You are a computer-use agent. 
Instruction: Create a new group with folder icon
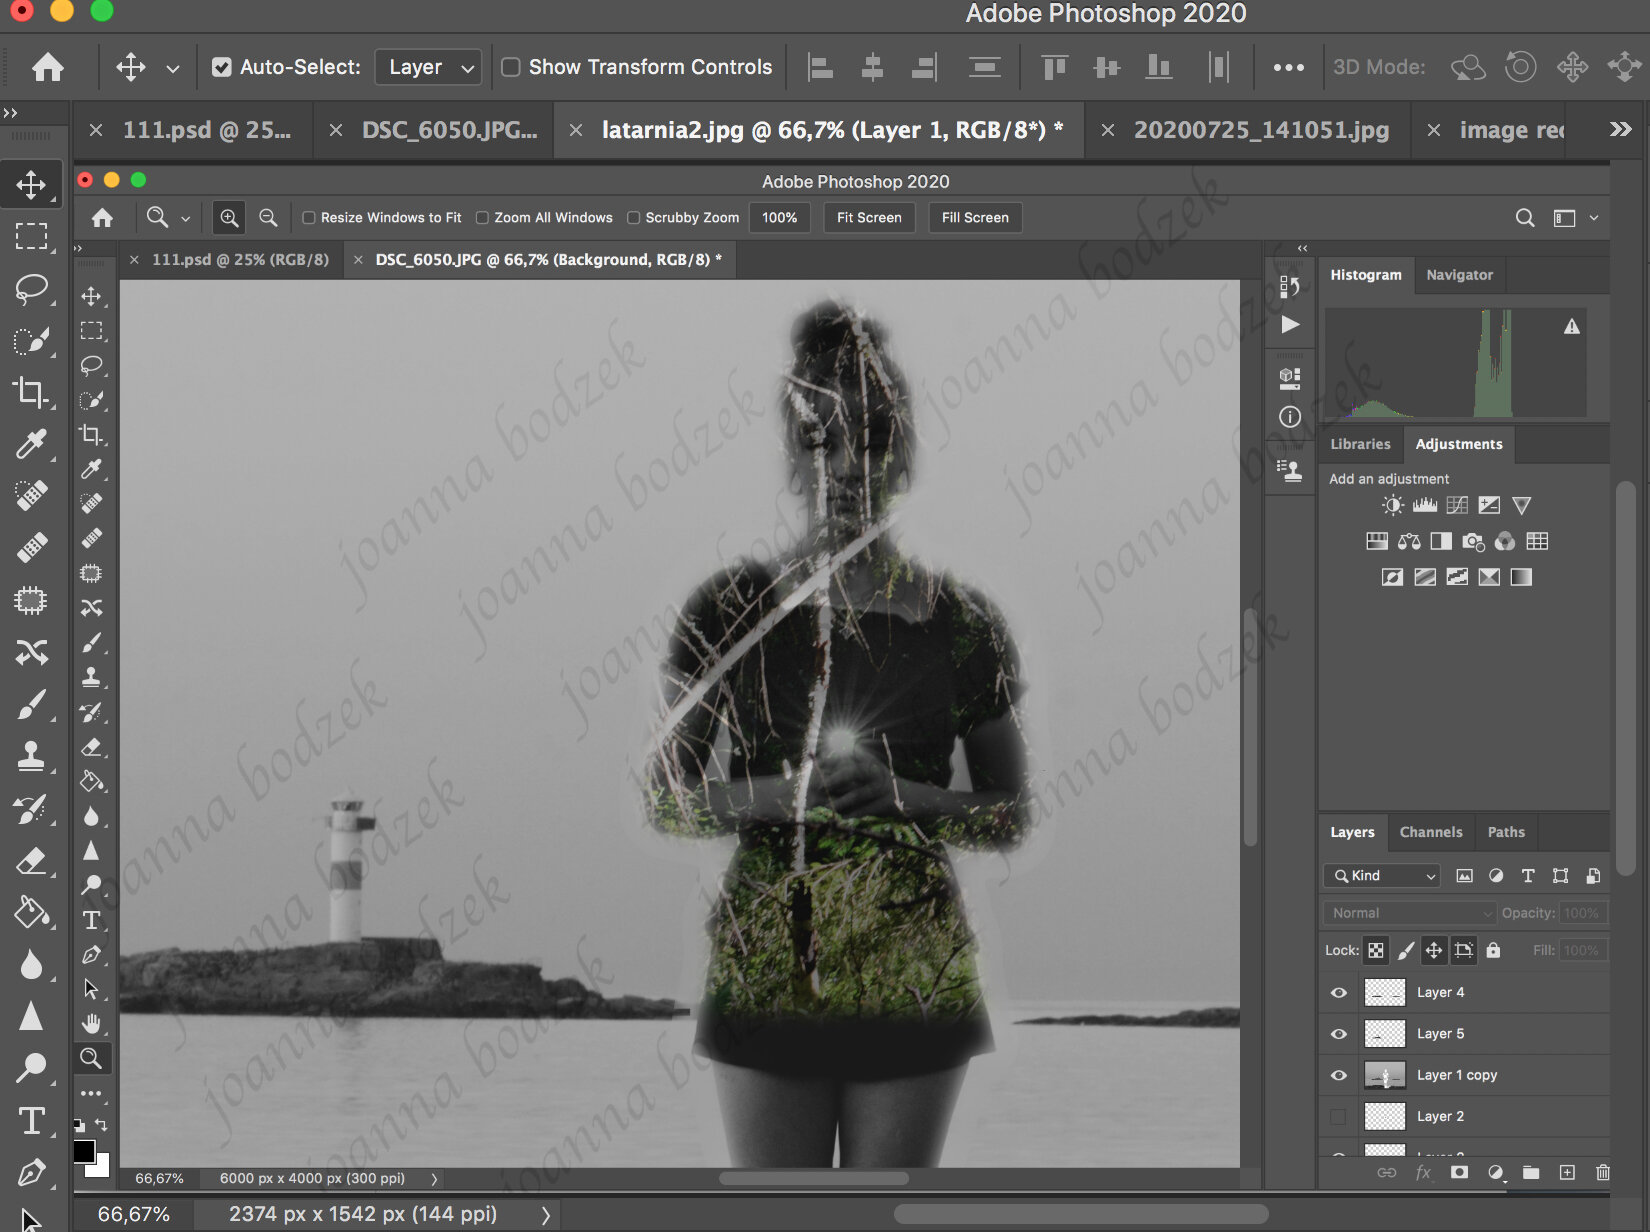point(1531,1172)
